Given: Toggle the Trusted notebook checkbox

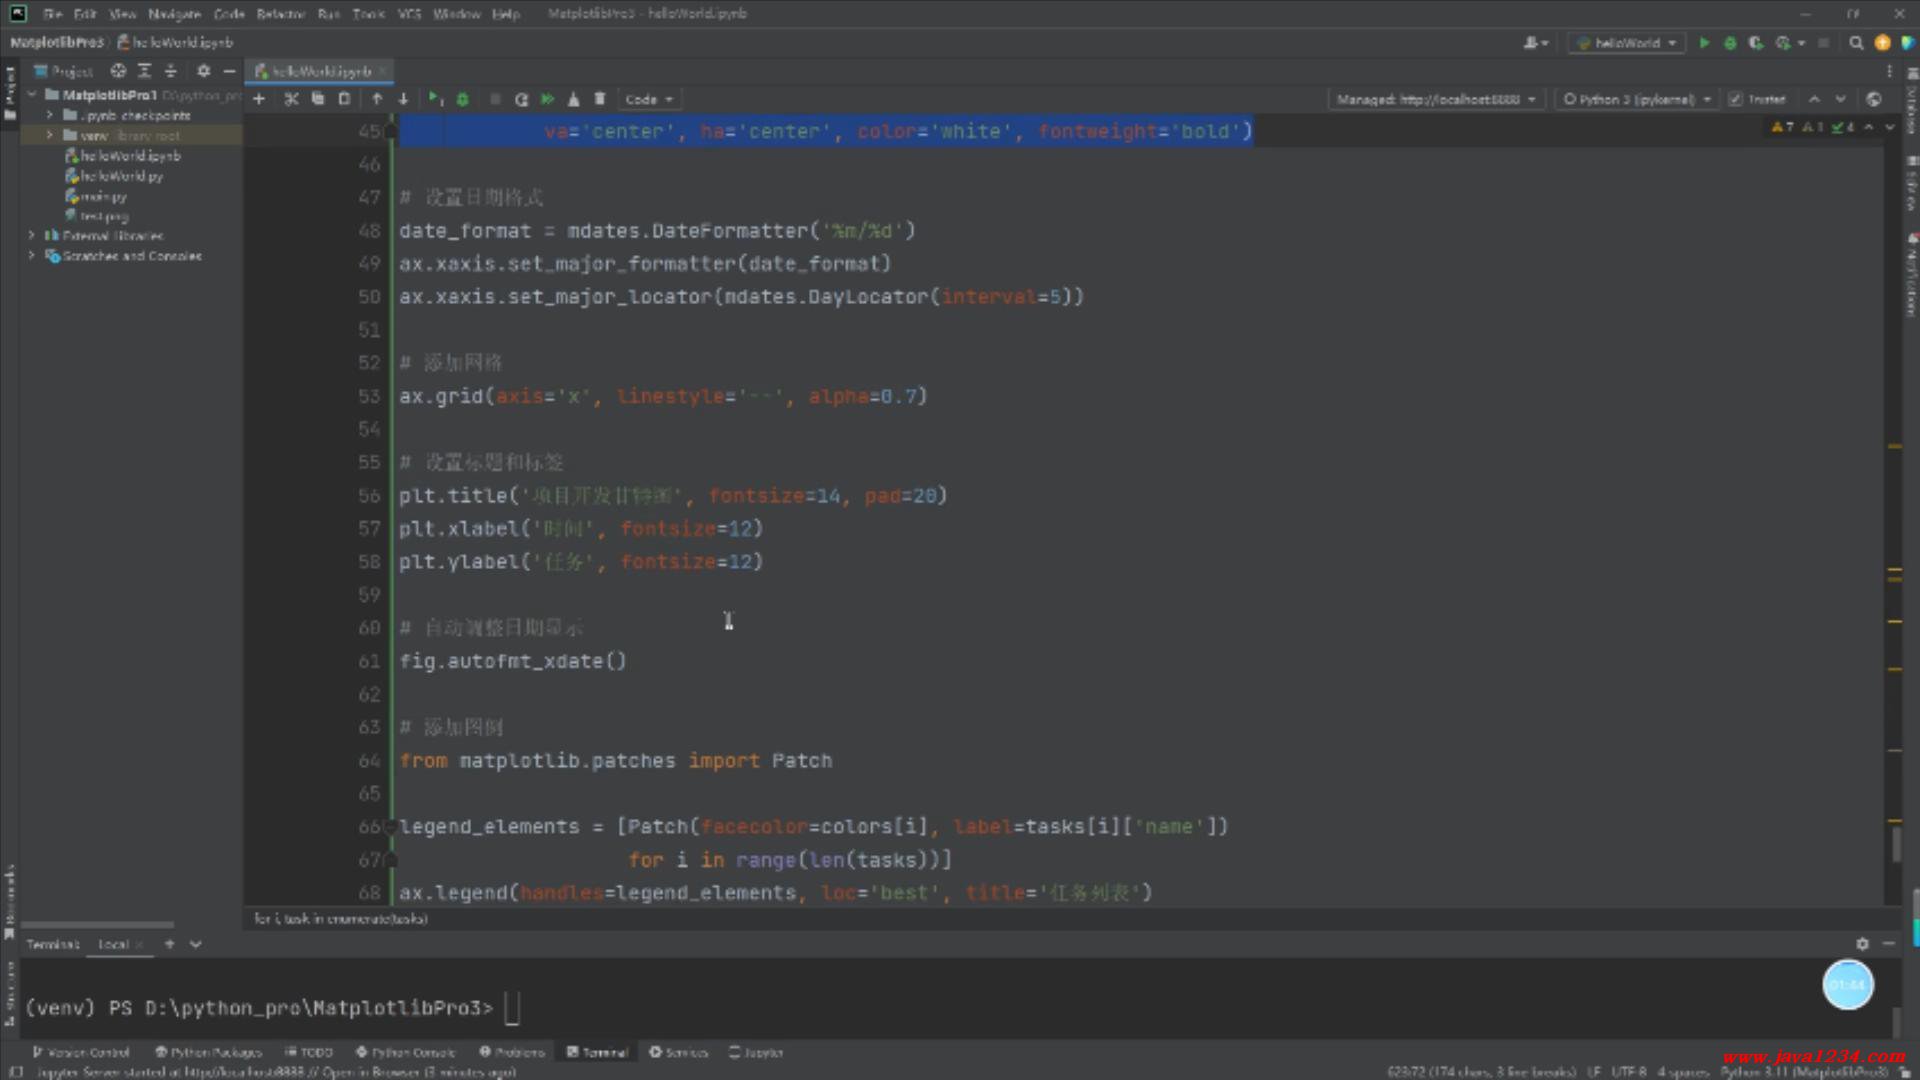Looking at the screenshot, I should click(x=1735, y=99).
